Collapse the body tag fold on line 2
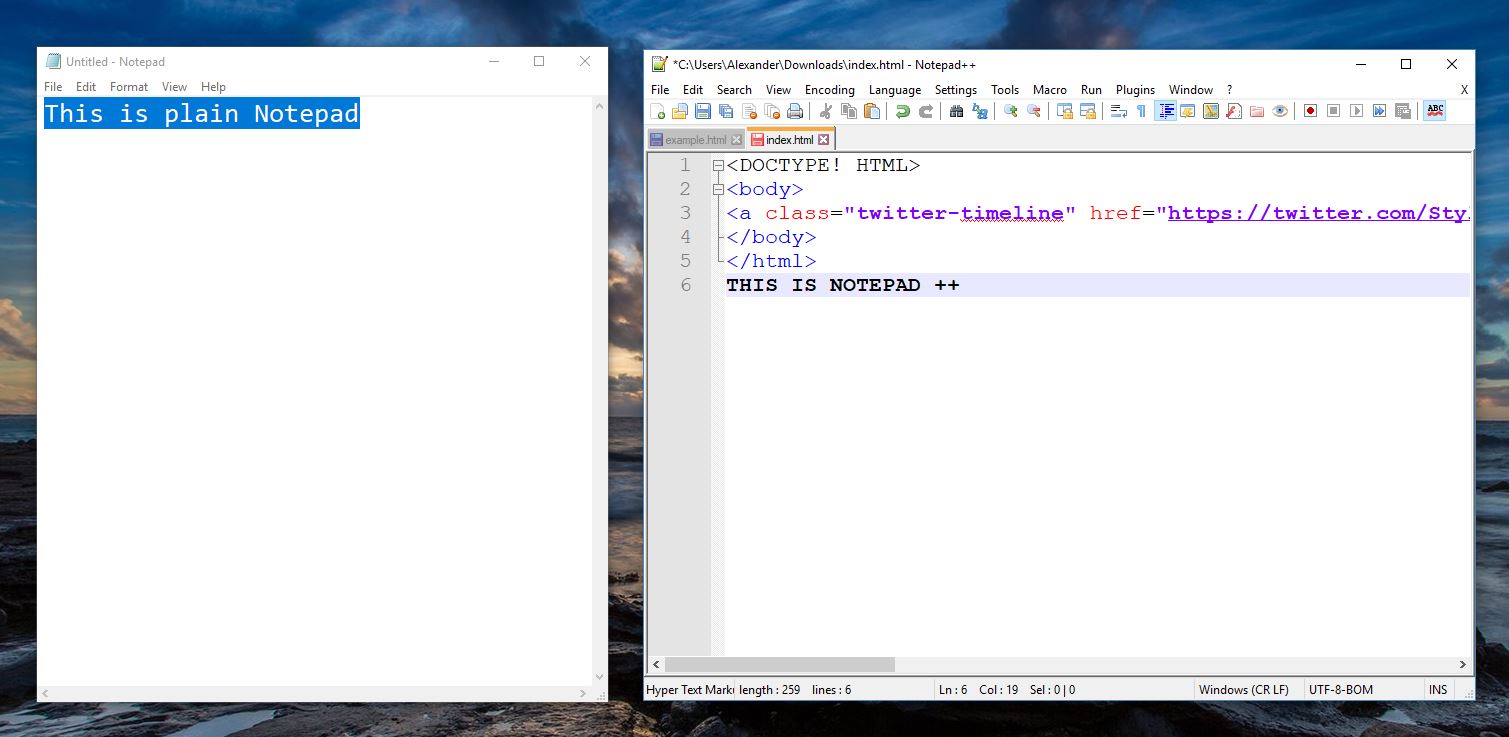 tap(718, 190)
